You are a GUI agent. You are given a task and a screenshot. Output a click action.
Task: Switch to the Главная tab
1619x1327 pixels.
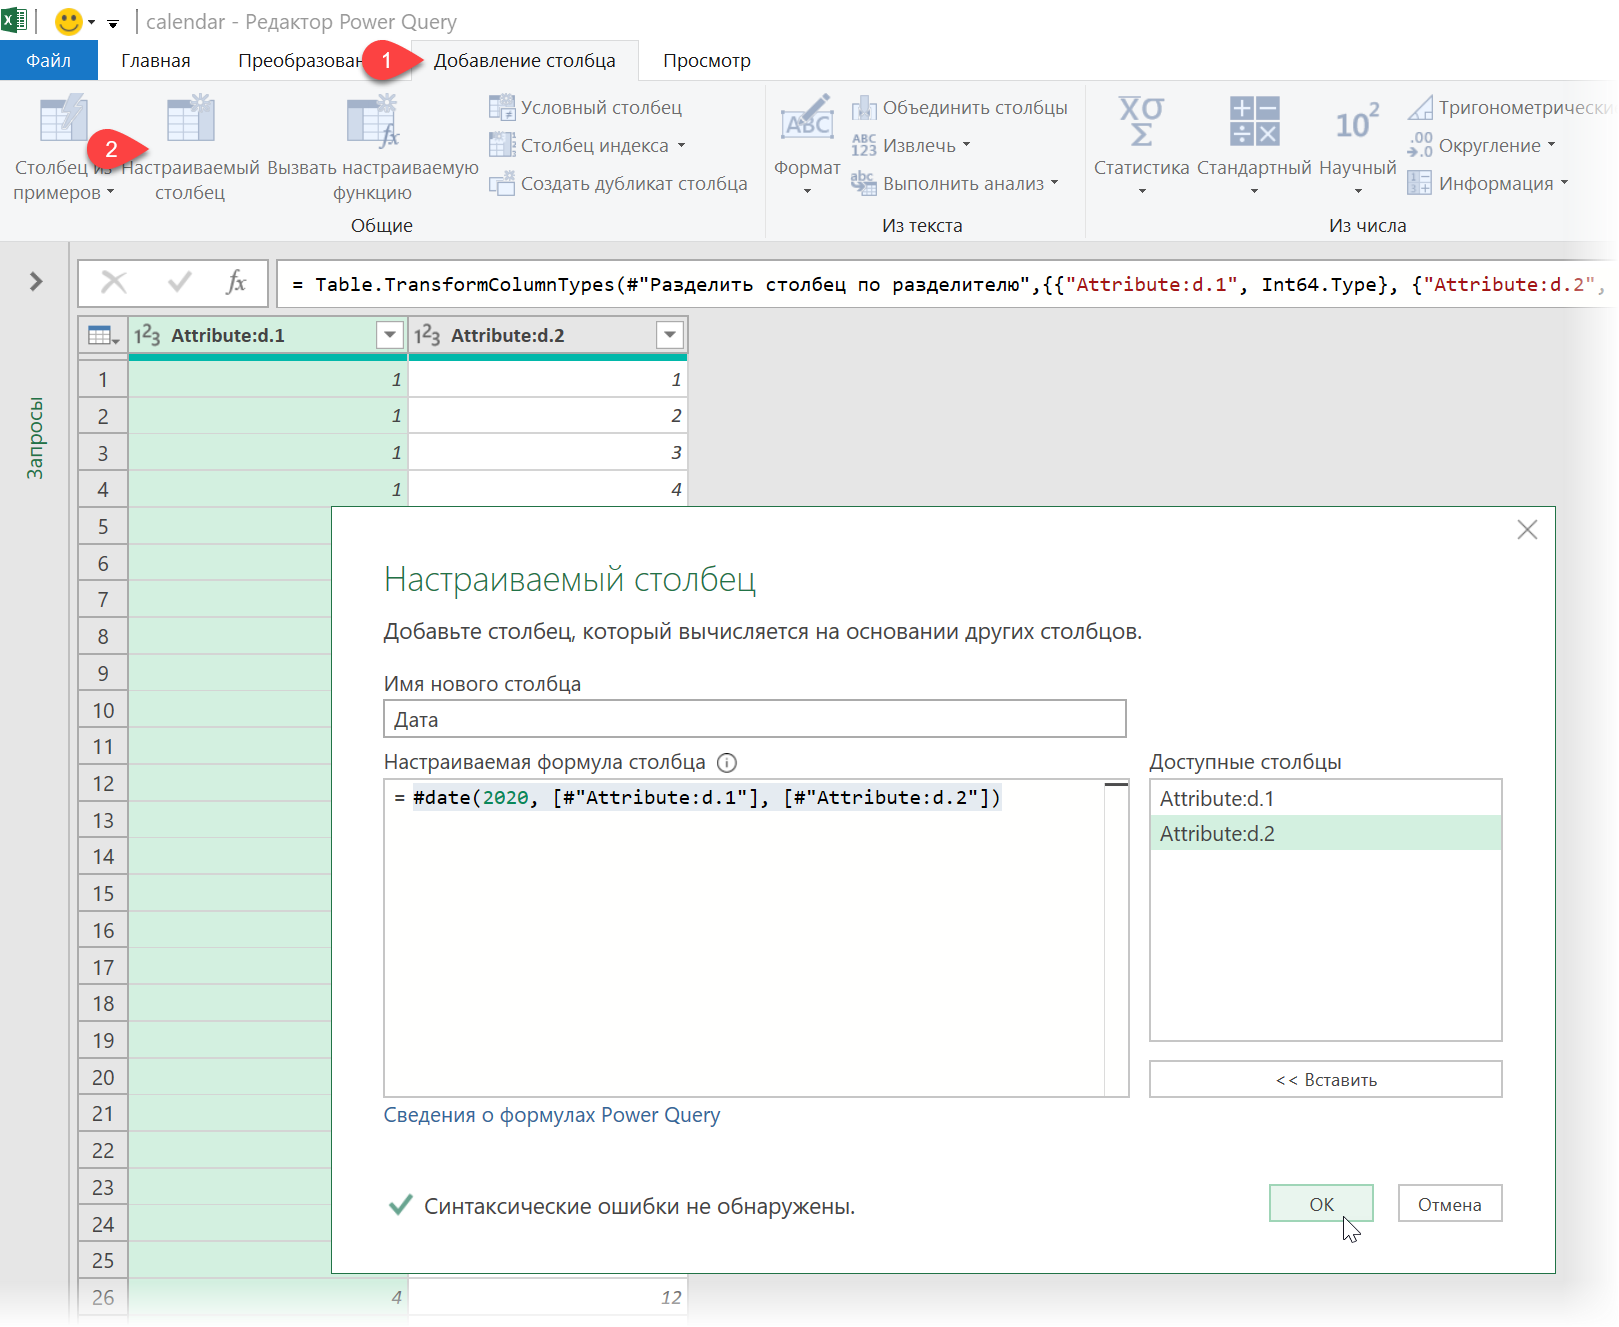click(x=156, y=61)
